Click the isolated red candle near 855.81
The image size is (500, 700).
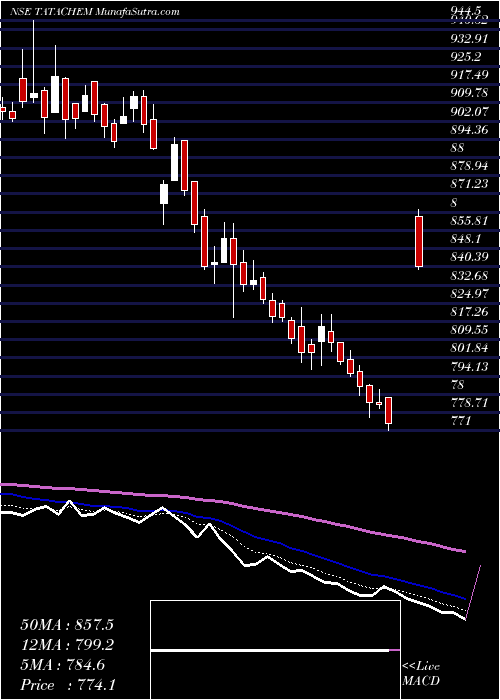click(x=419, y=241)
